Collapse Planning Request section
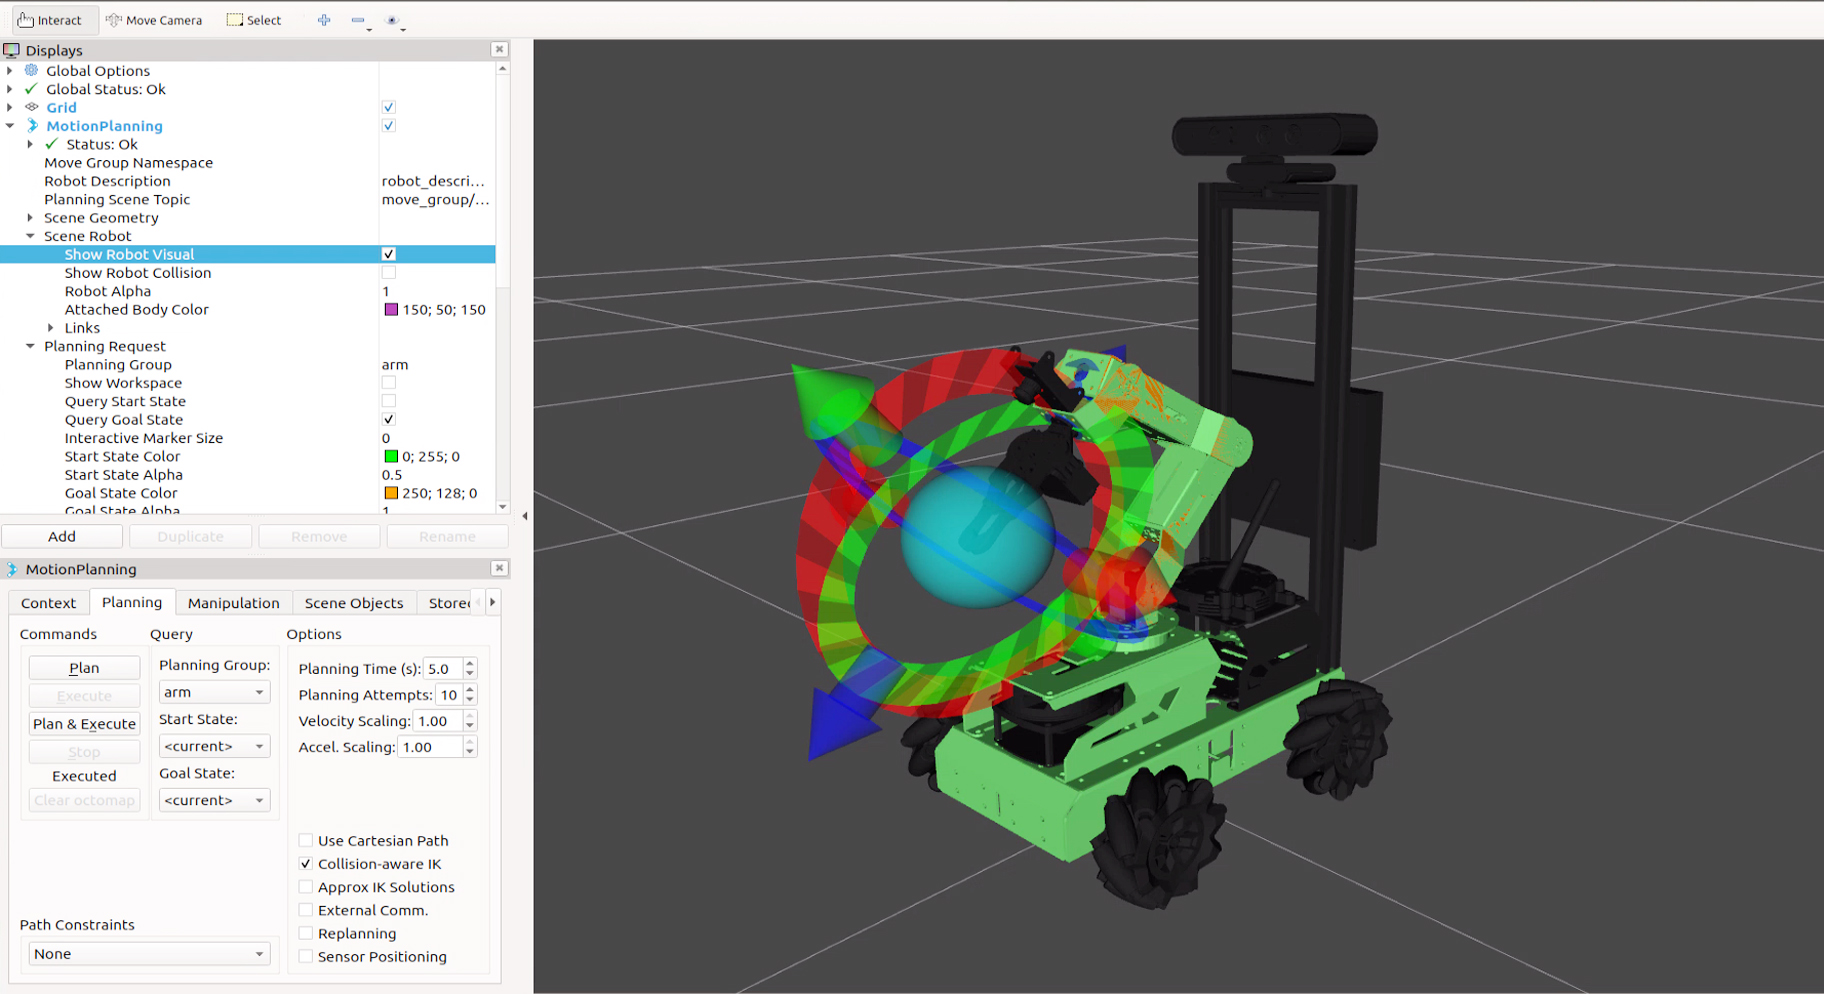Viewport: 1824px width, 994px height. pos(30,346)
